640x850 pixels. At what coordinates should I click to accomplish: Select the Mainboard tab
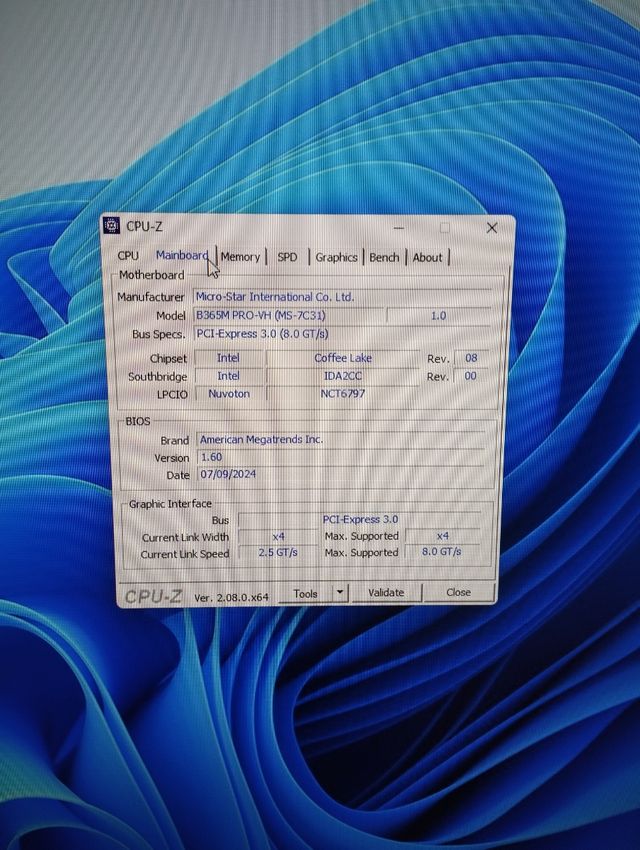pos(181,256)
